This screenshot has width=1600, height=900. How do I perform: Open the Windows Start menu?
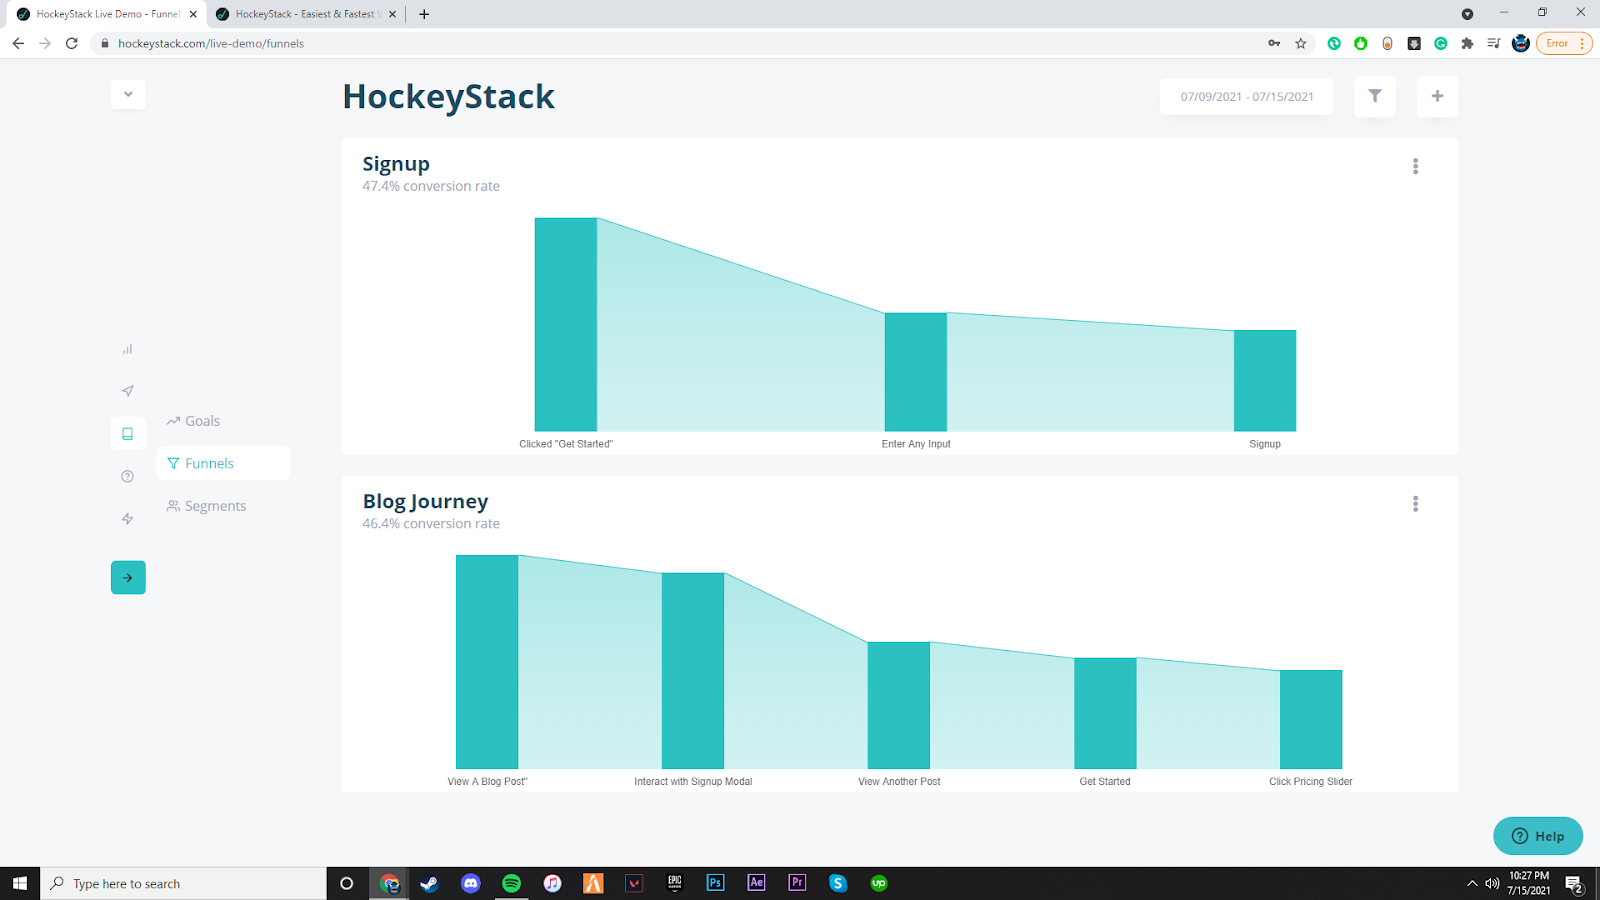(20, 883)
